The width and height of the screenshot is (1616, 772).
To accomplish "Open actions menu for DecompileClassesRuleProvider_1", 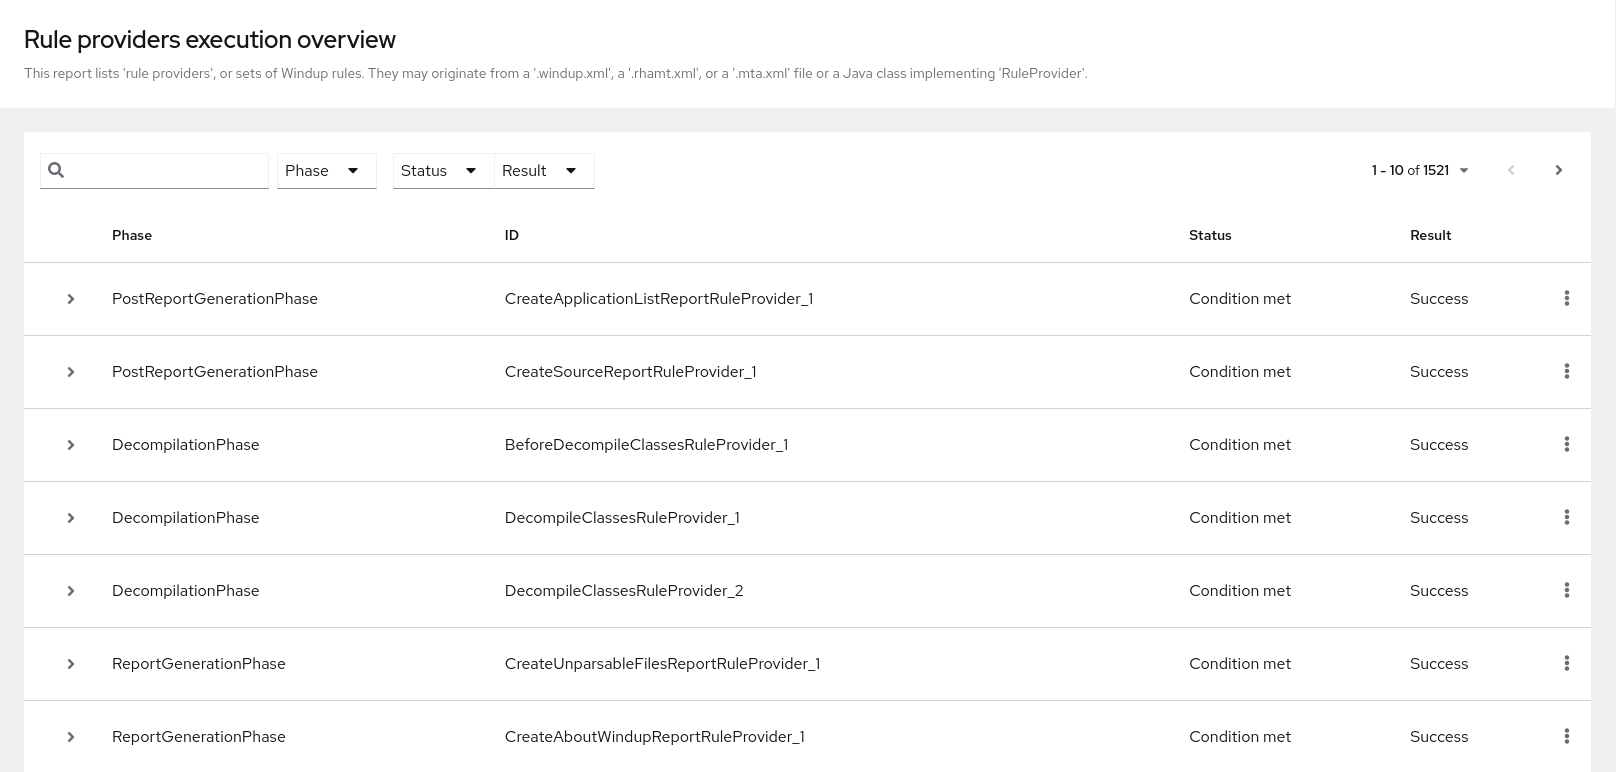I will pyautogui.click(x=1566, y=517).
